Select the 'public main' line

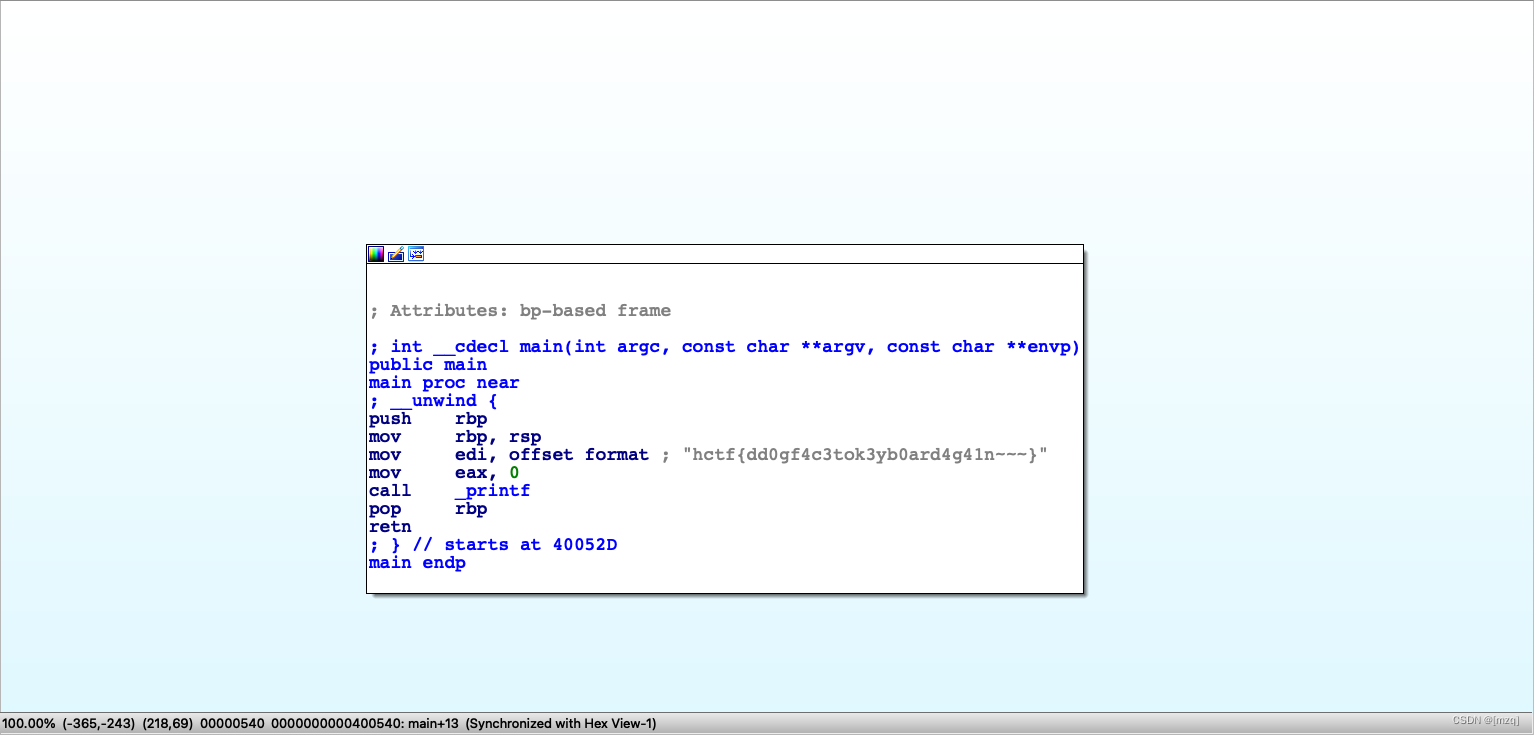(428, 365)
